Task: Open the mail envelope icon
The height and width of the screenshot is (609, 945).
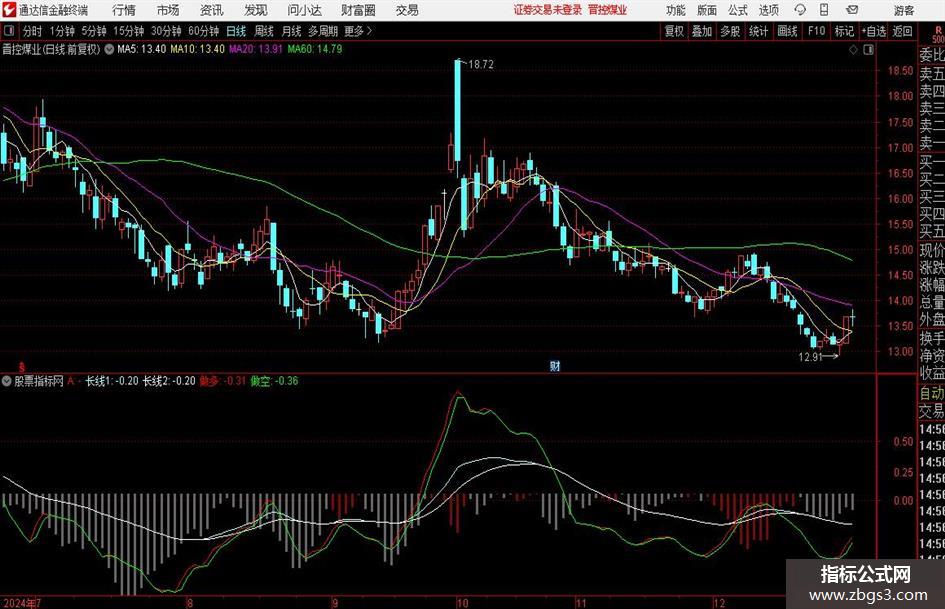Action: pyautogui.click(x=852, y=10)
